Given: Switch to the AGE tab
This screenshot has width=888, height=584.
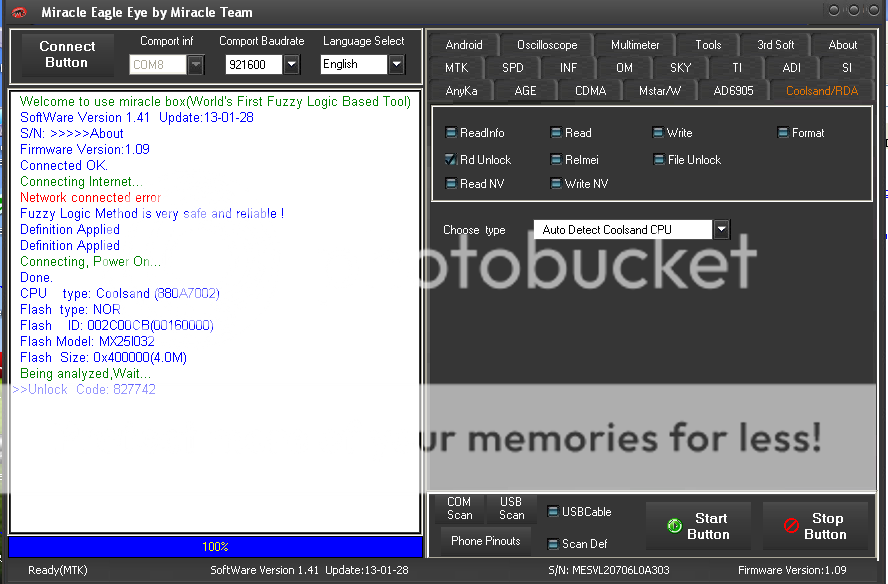Looking at the screenshot, I should click(x=526, y=91).
